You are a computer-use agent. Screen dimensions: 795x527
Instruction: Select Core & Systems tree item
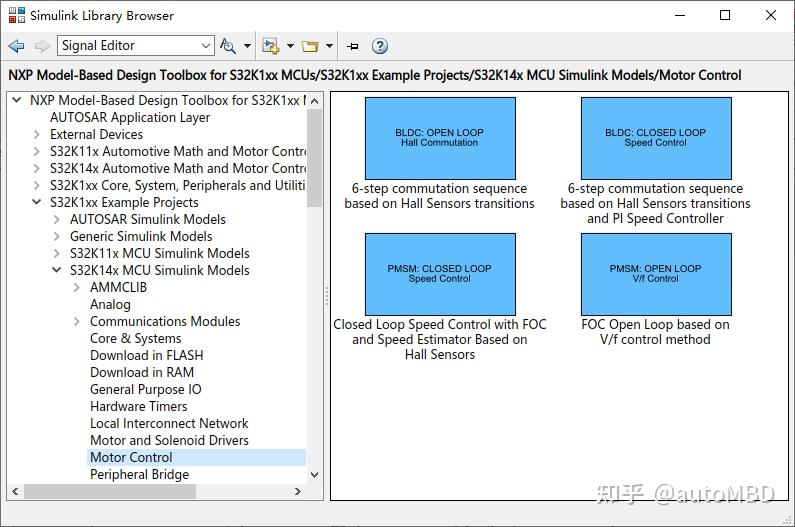tap(135, 338)
